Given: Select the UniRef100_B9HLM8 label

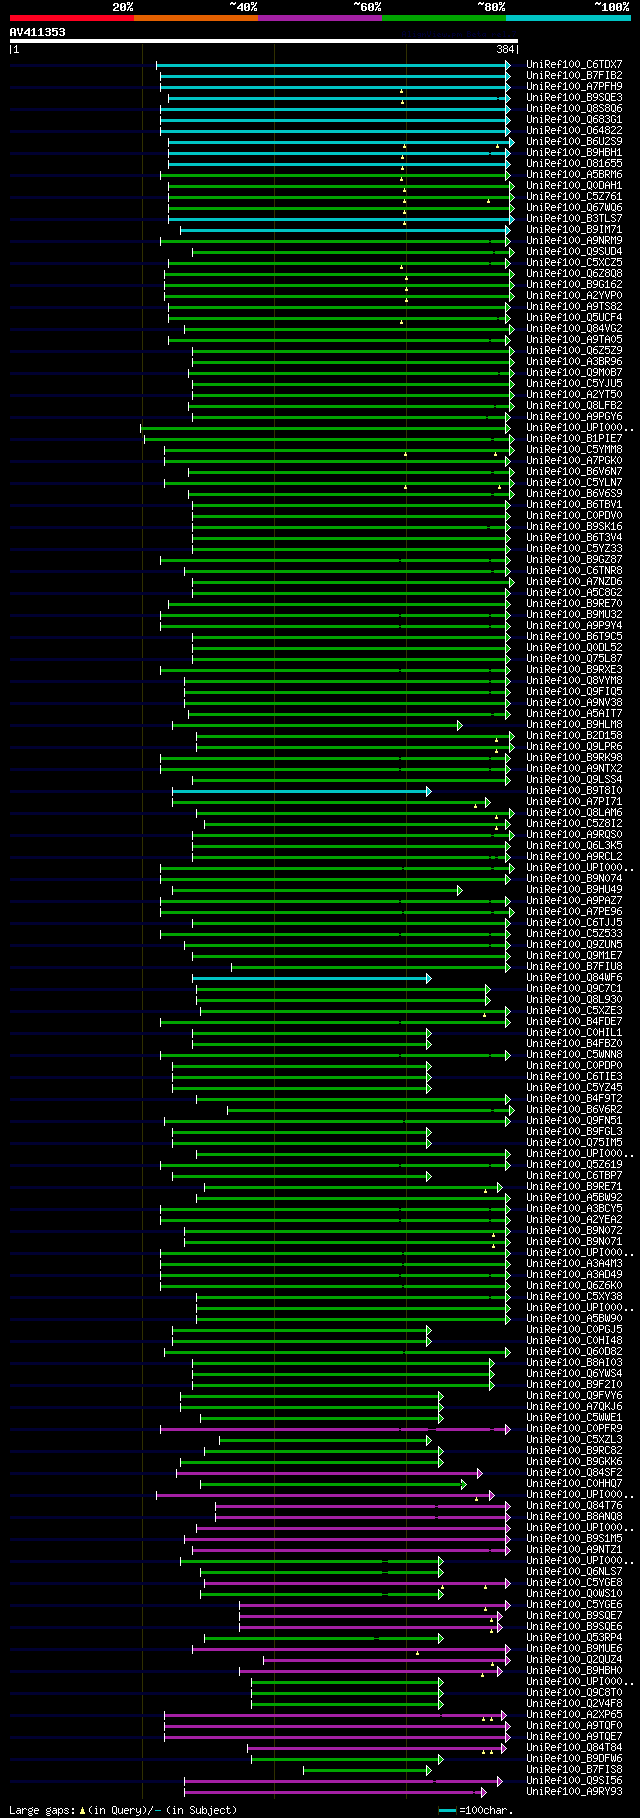Looking at the screenshot, I should (x=574, y=725).
